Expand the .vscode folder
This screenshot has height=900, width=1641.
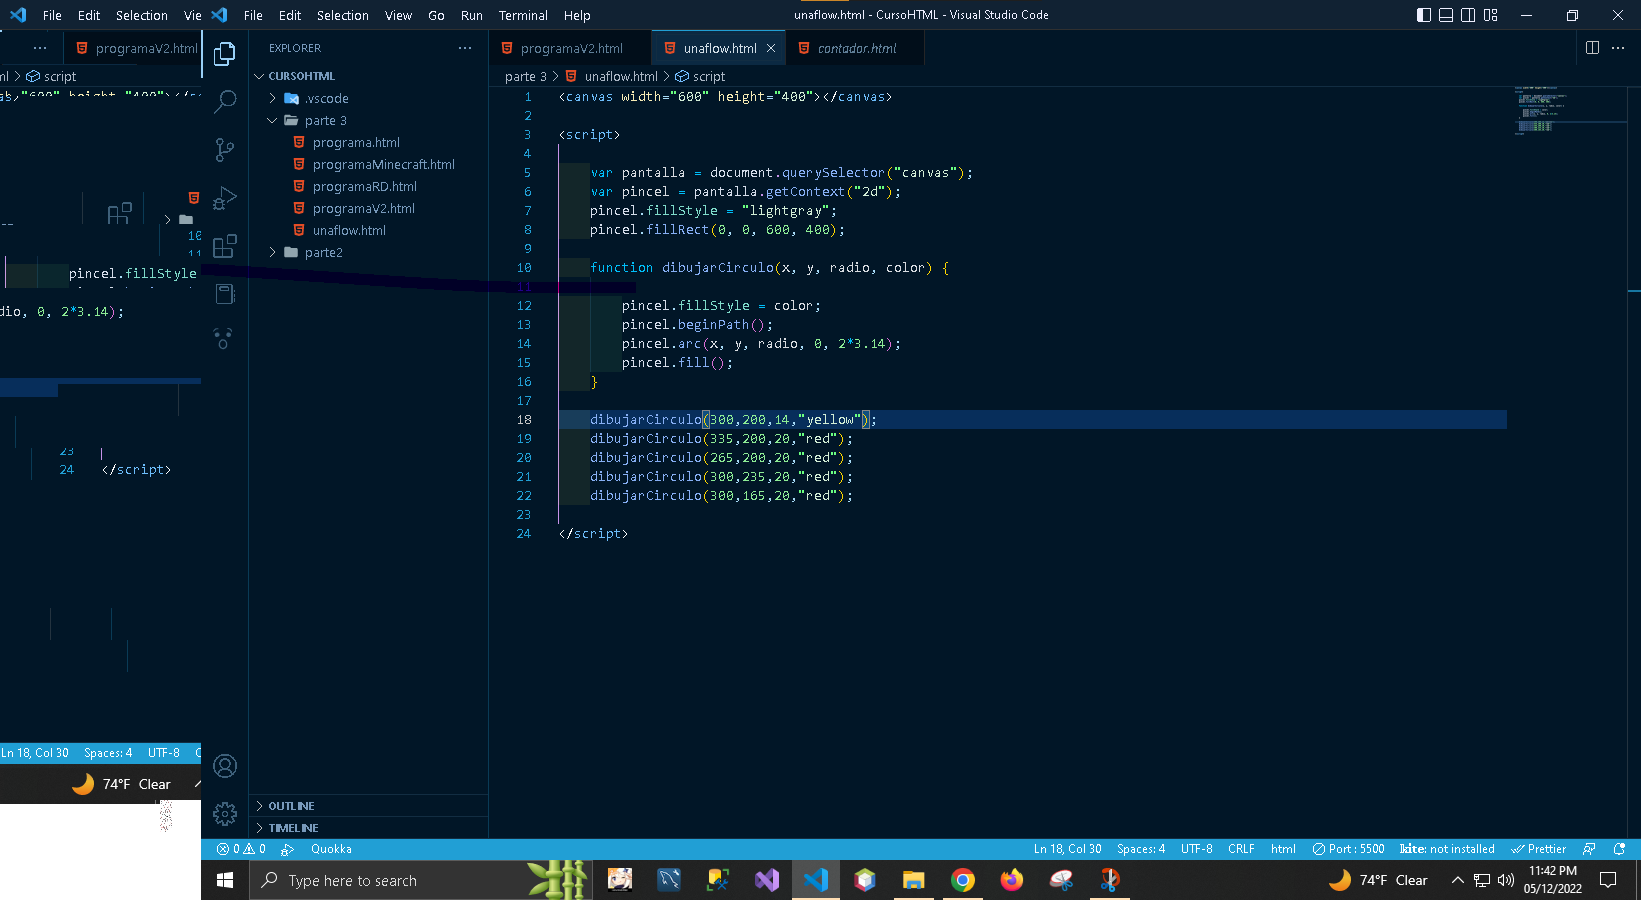368,98
